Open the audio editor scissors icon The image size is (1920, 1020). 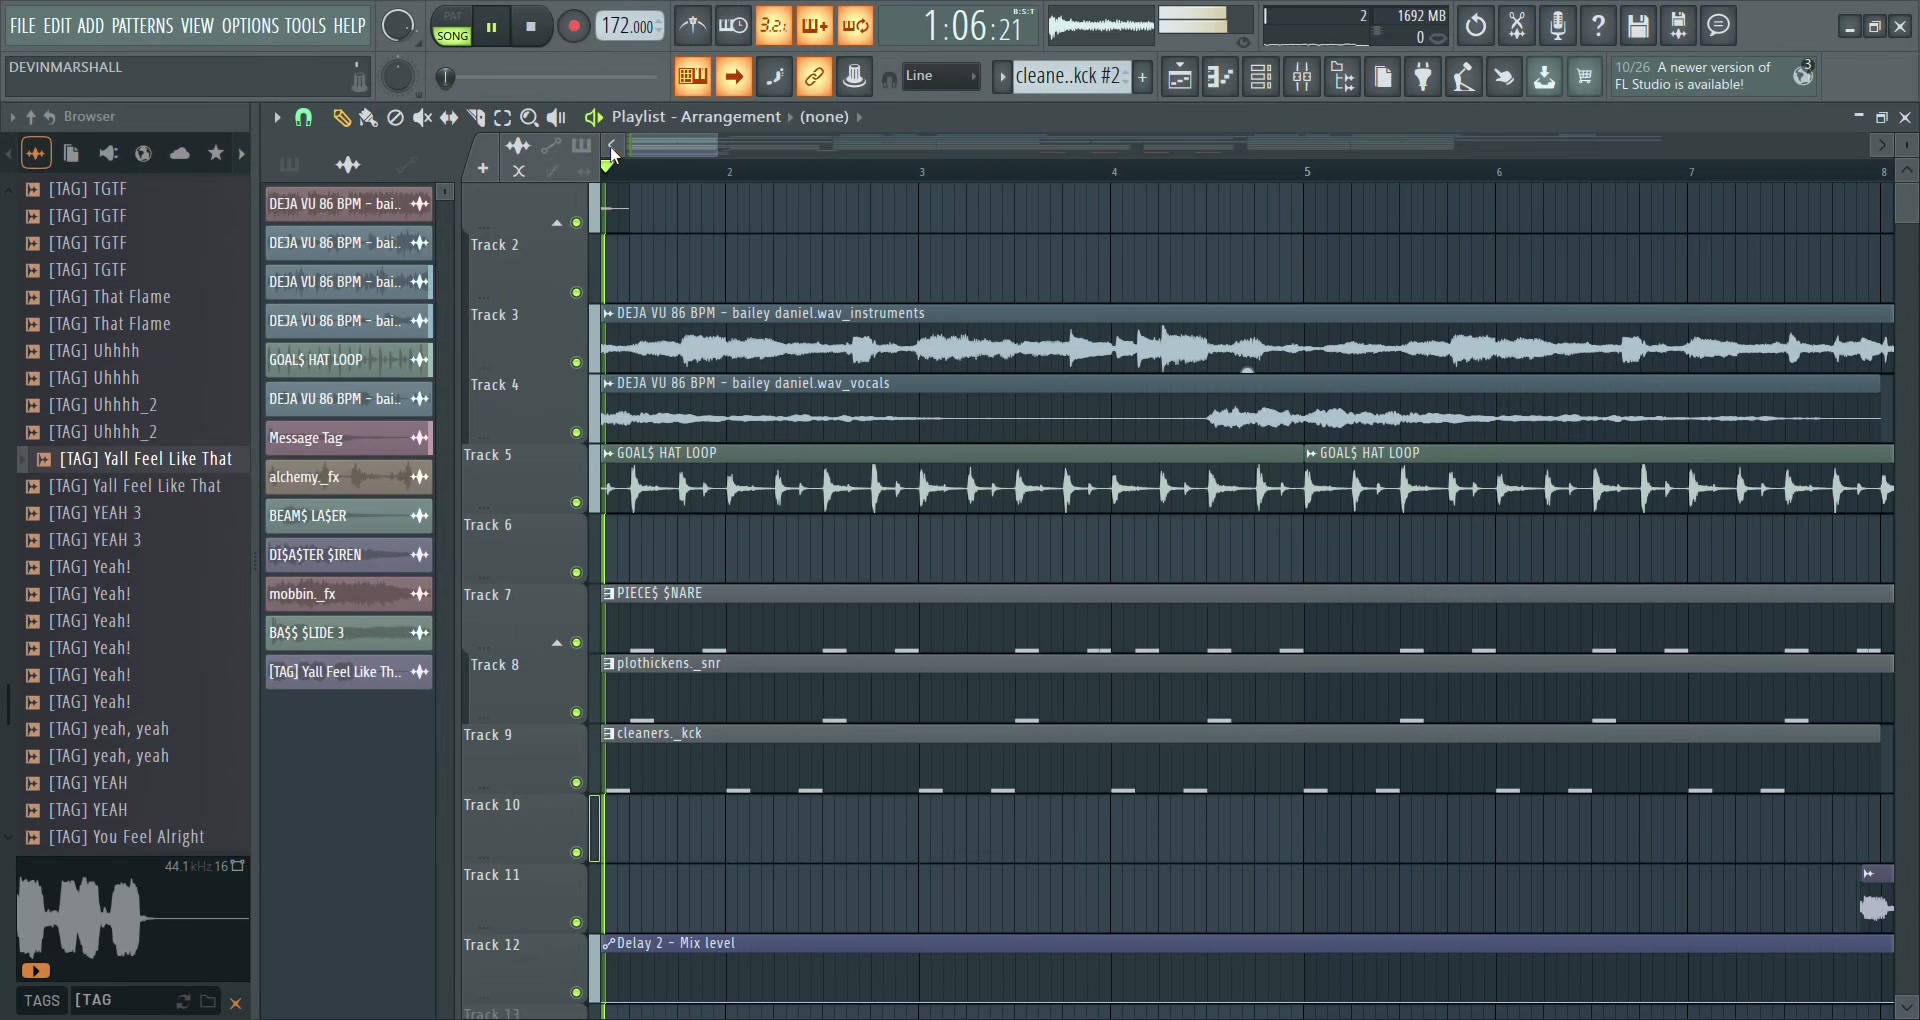[x=1517, y=27]
